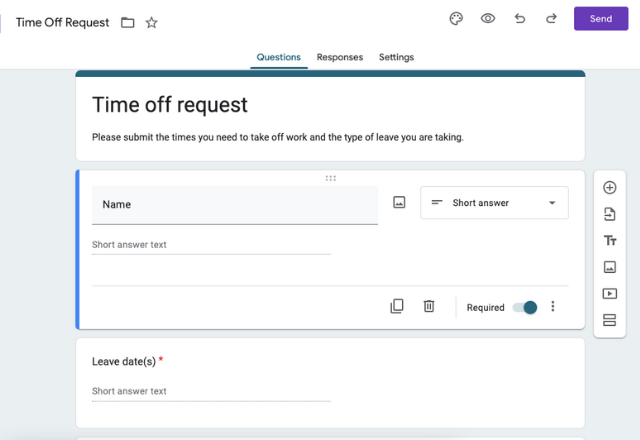640x440 pixels.
Task: Star the Time Off Request form
Action: click(x=151, y=22)
